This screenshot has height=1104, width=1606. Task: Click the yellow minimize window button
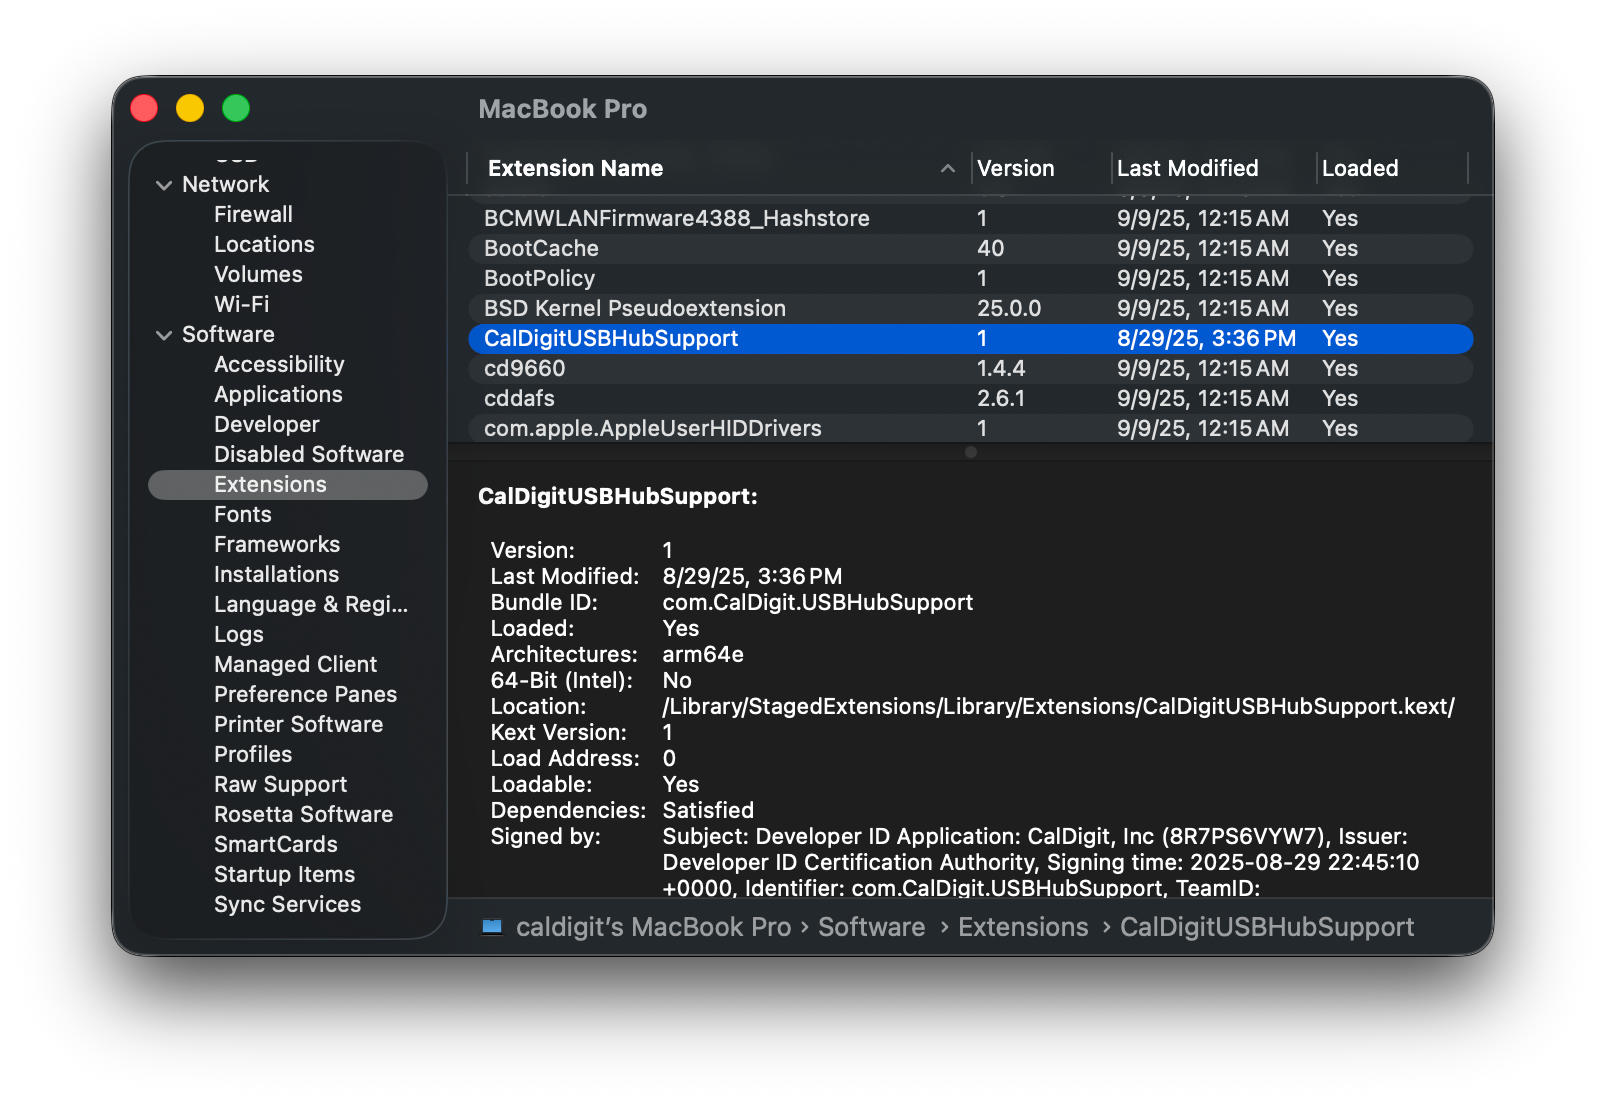click(190, 108)
